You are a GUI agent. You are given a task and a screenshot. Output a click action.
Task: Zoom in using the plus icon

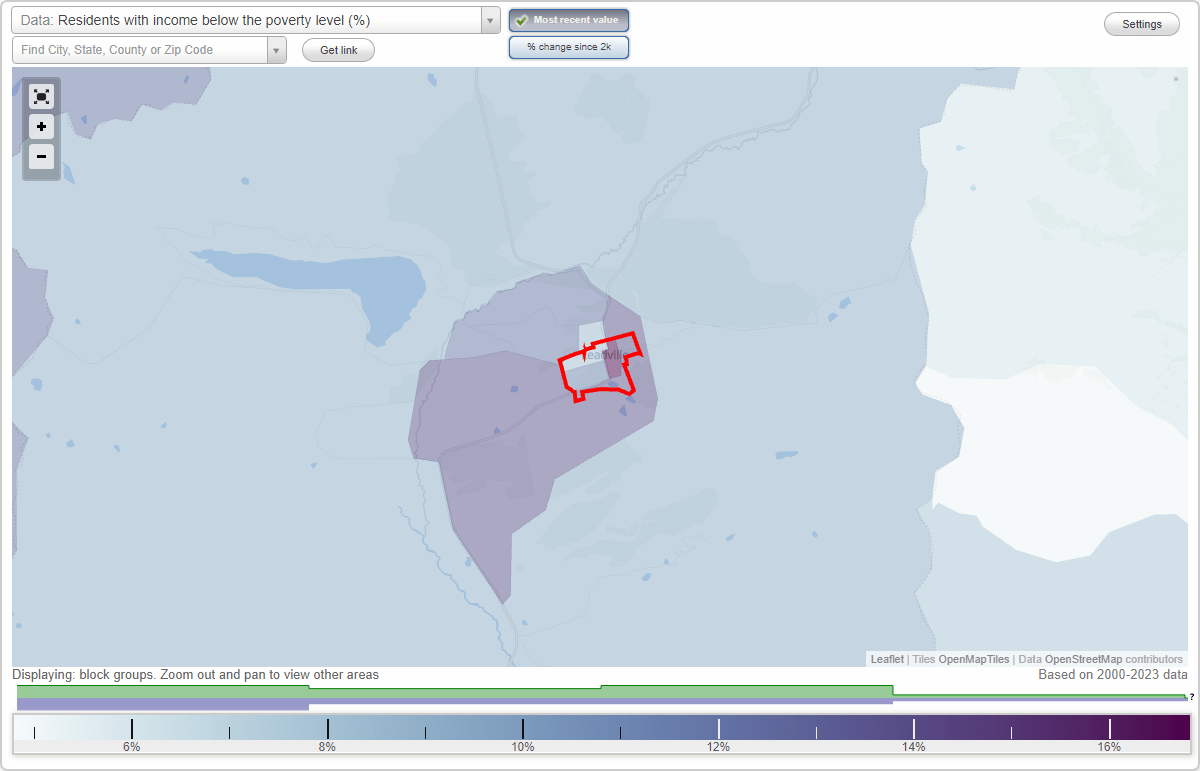click(x=41, y=127)
